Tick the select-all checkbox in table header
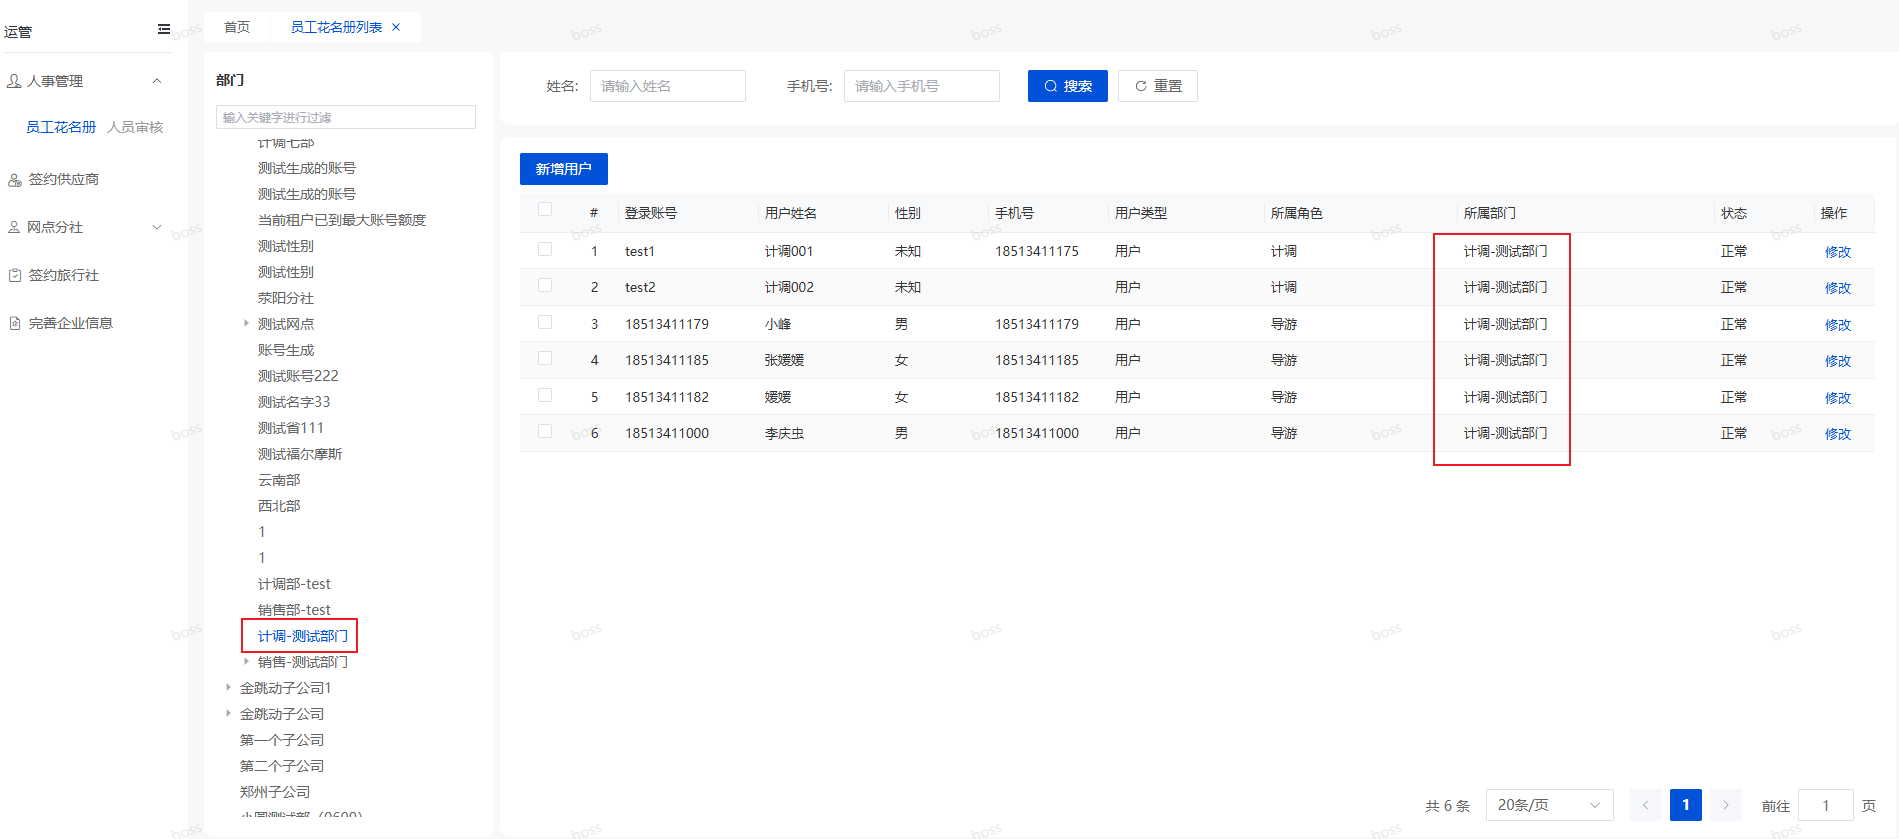This screenshot has width=1899, height=839. click(x=545, y=210)
